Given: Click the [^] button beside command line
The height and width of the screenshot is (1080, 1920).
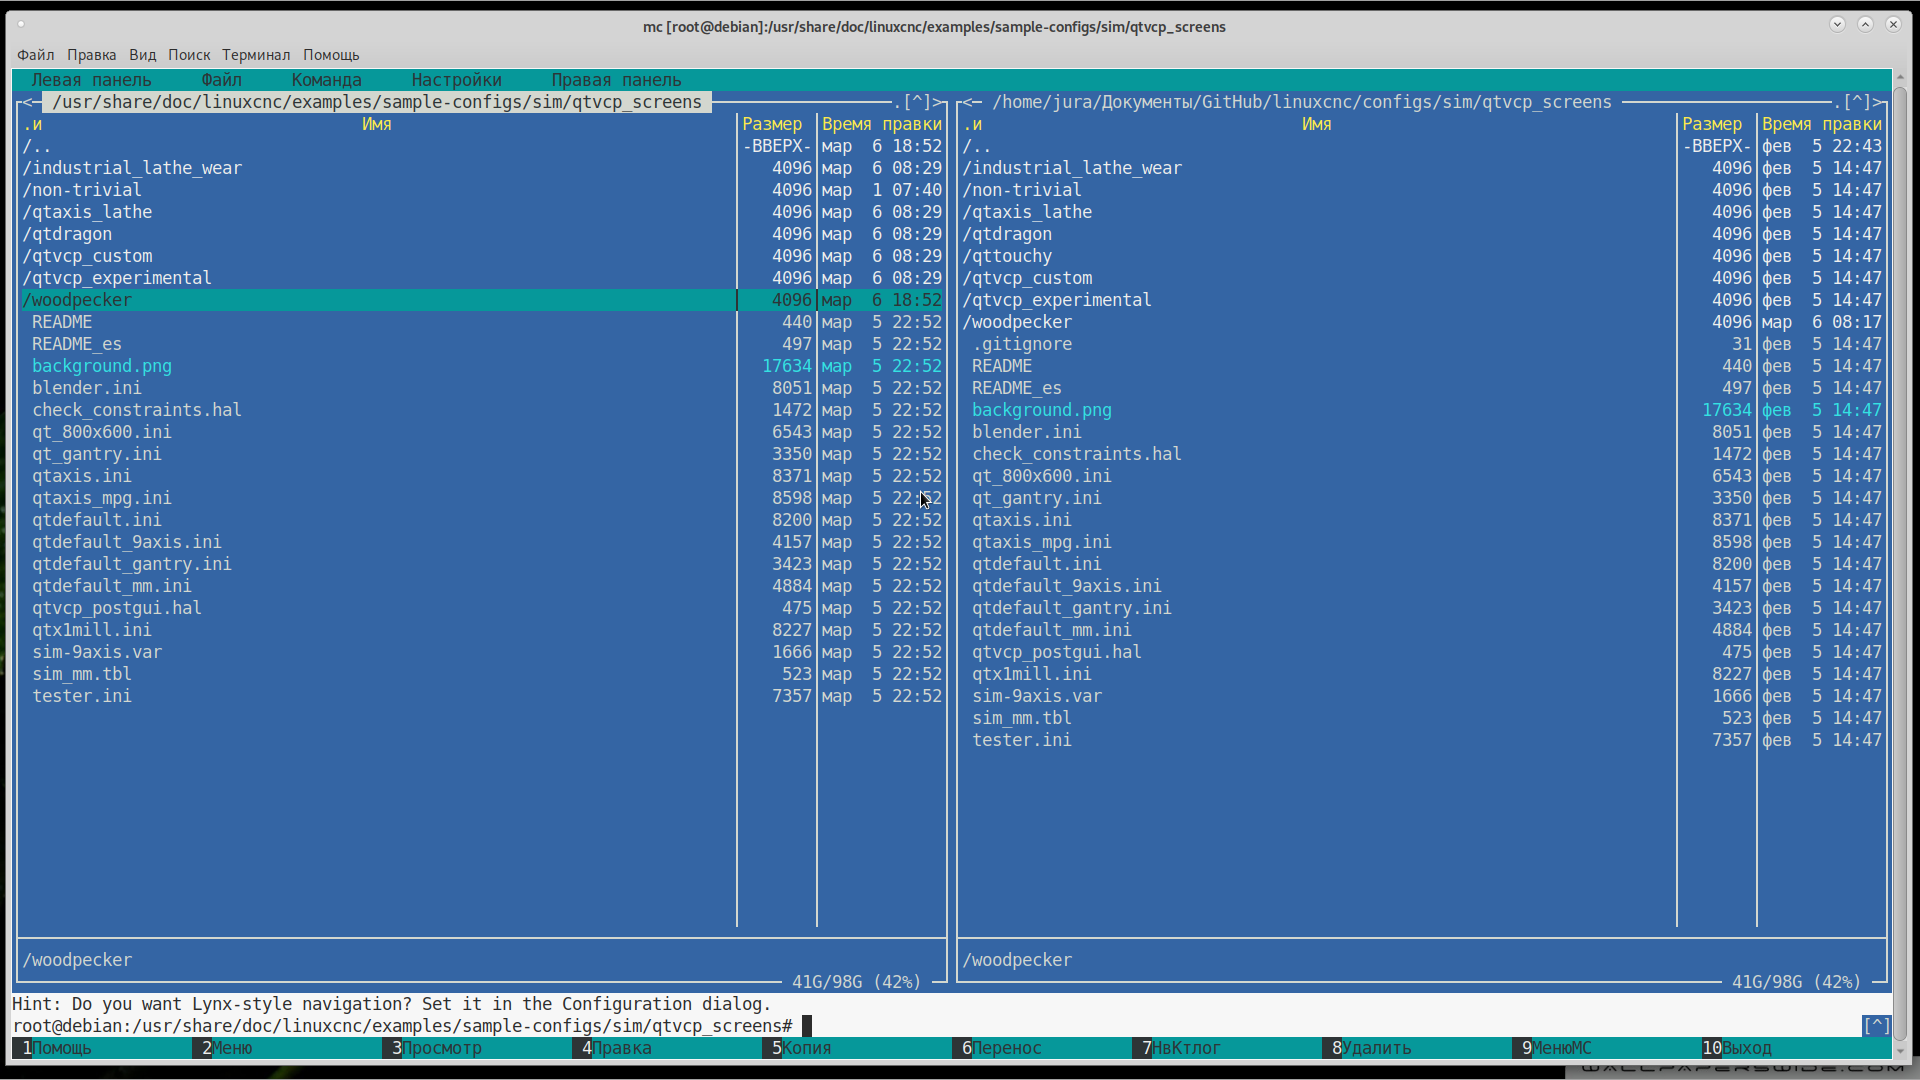Looking at the screenshot, I should [1876, 1026].
